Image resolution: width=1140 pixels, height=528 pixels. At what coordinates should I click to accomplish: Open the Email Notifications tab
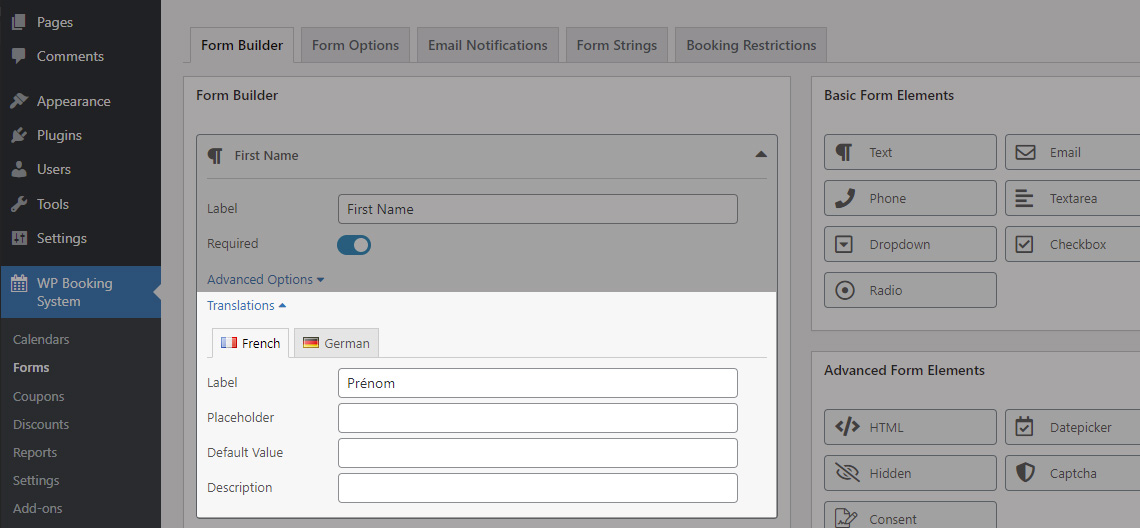point(487,45)
